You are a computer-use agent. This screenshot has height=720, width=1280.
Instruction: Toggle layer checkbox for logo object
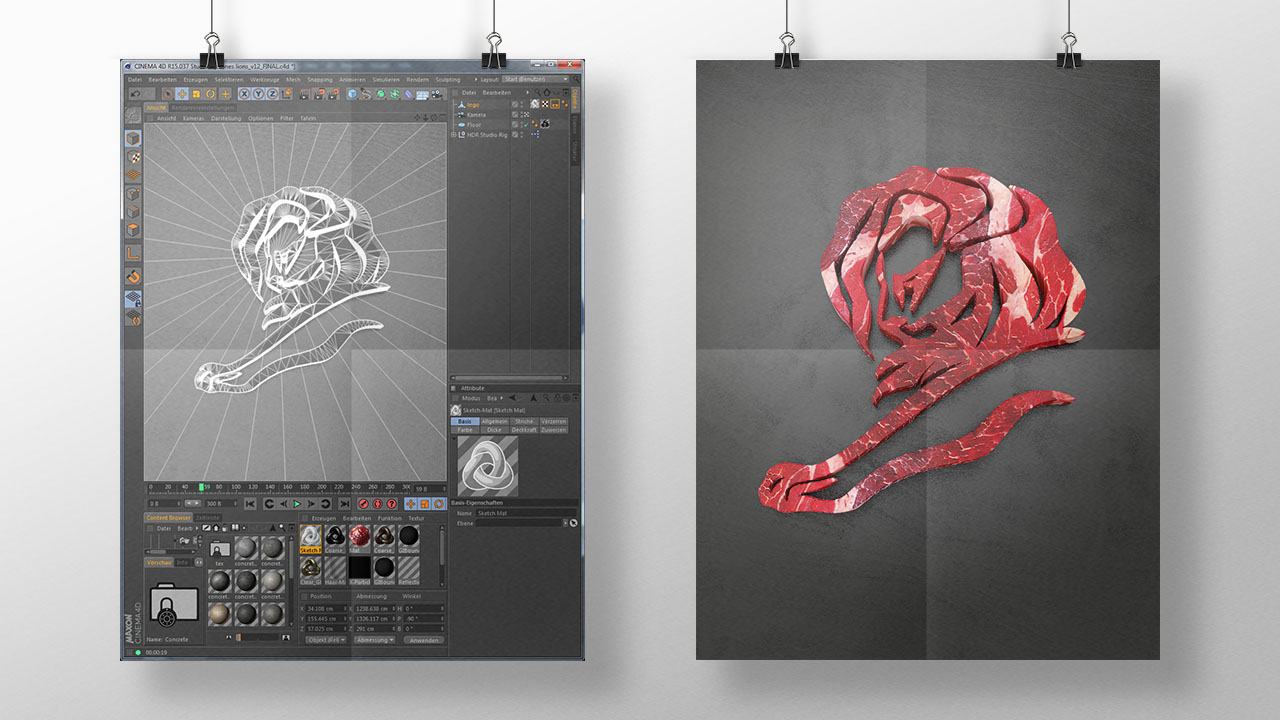[514, 105]
